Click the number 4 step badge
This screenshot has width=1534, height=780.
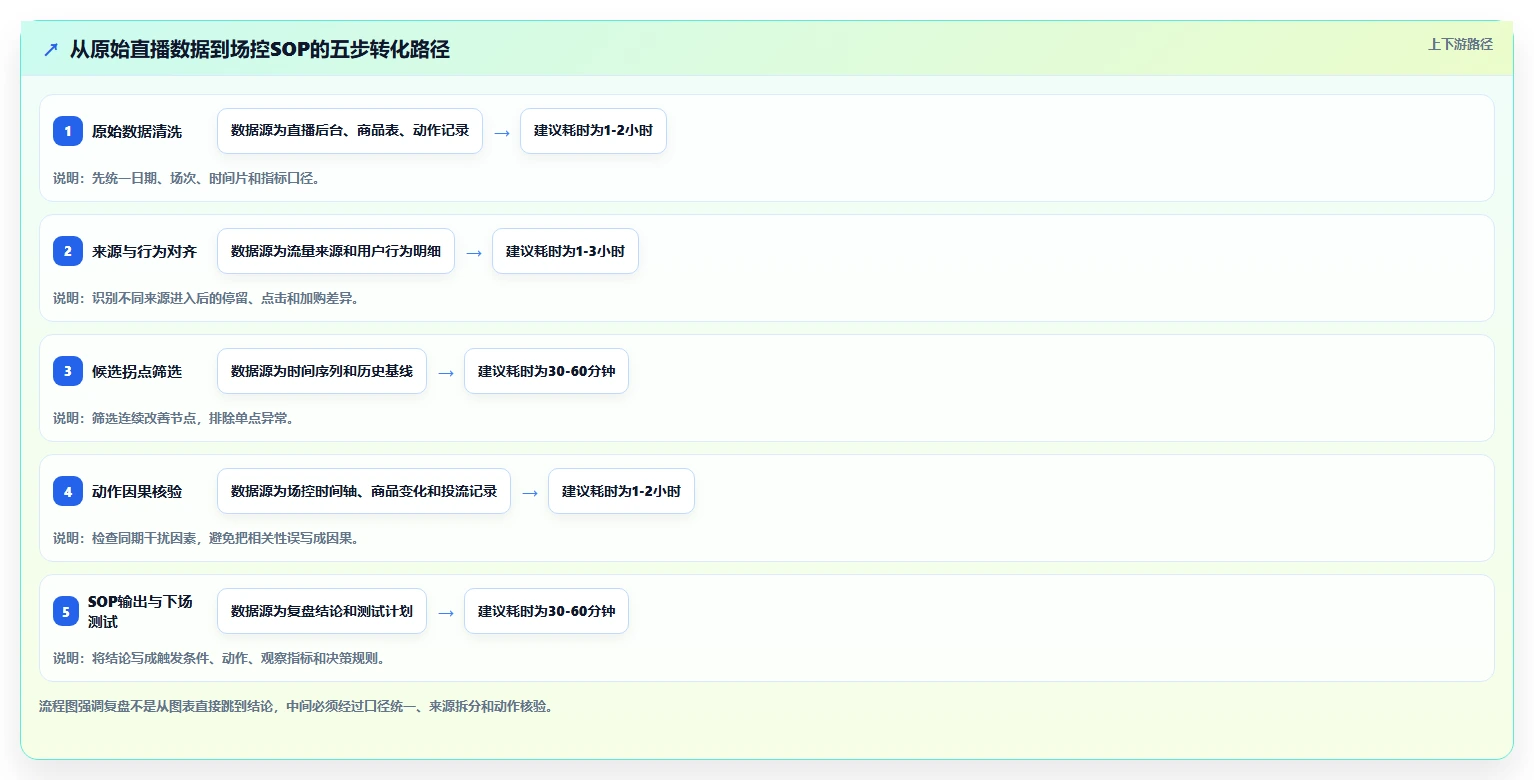[68, 491]
